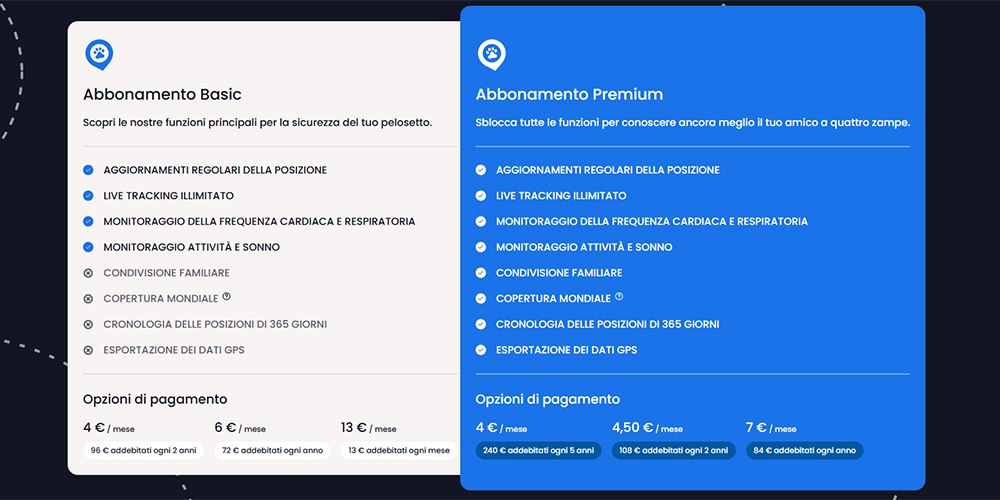Click Premium Cronologia delle posizioni 365 giorni
The height and width of the screenshot is (500, 1000).
[607, 324]
